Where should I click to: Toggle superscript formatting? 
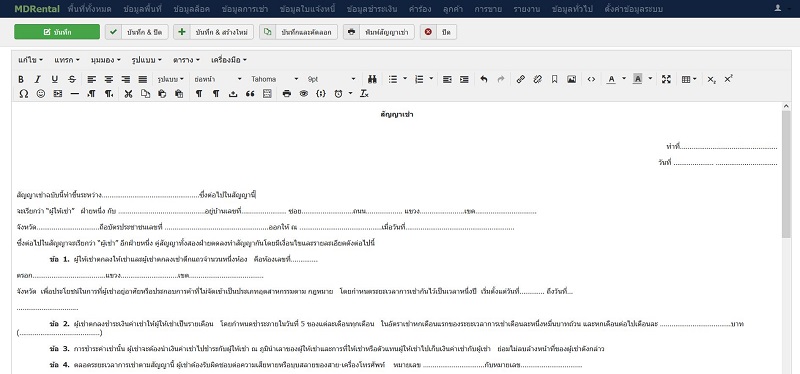click(x=729, y=79)
